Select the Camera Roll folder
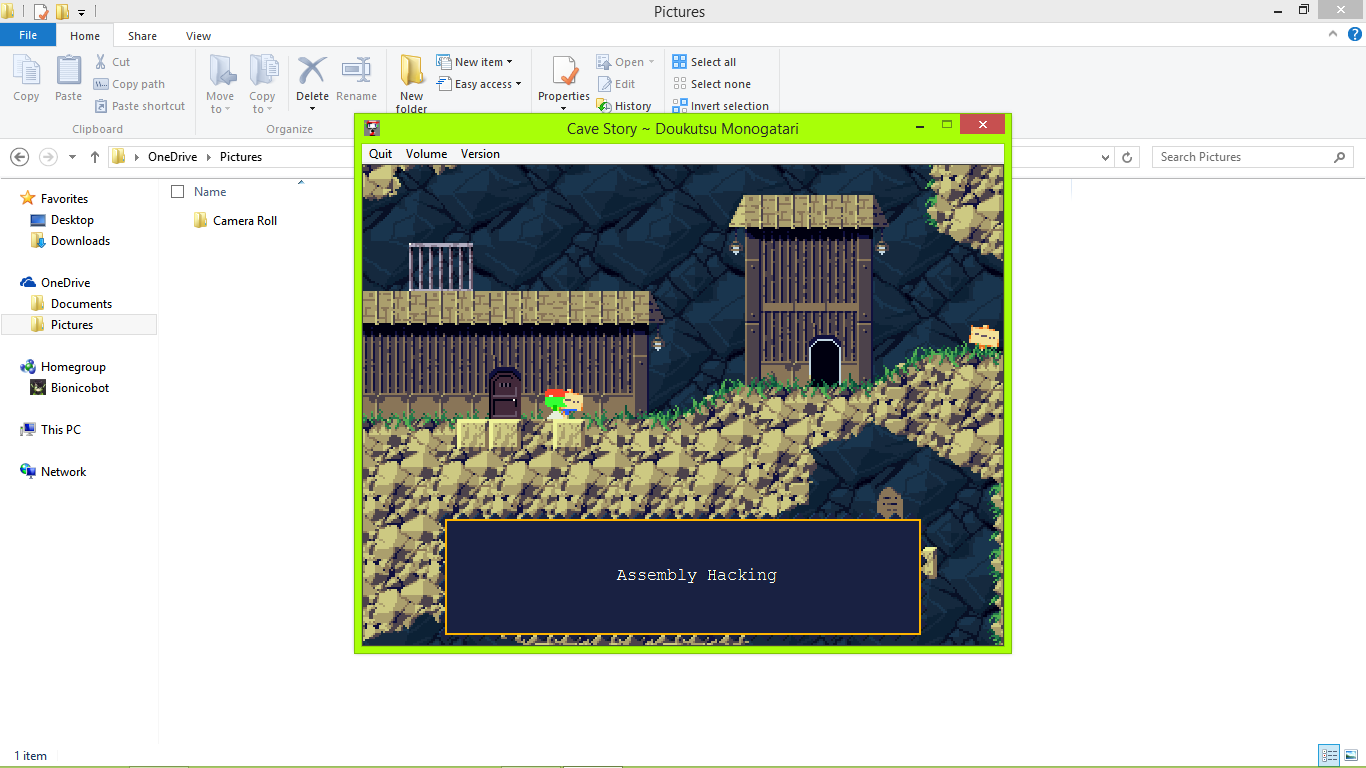This screenshot has width=1366, height=768. [235, 221]
